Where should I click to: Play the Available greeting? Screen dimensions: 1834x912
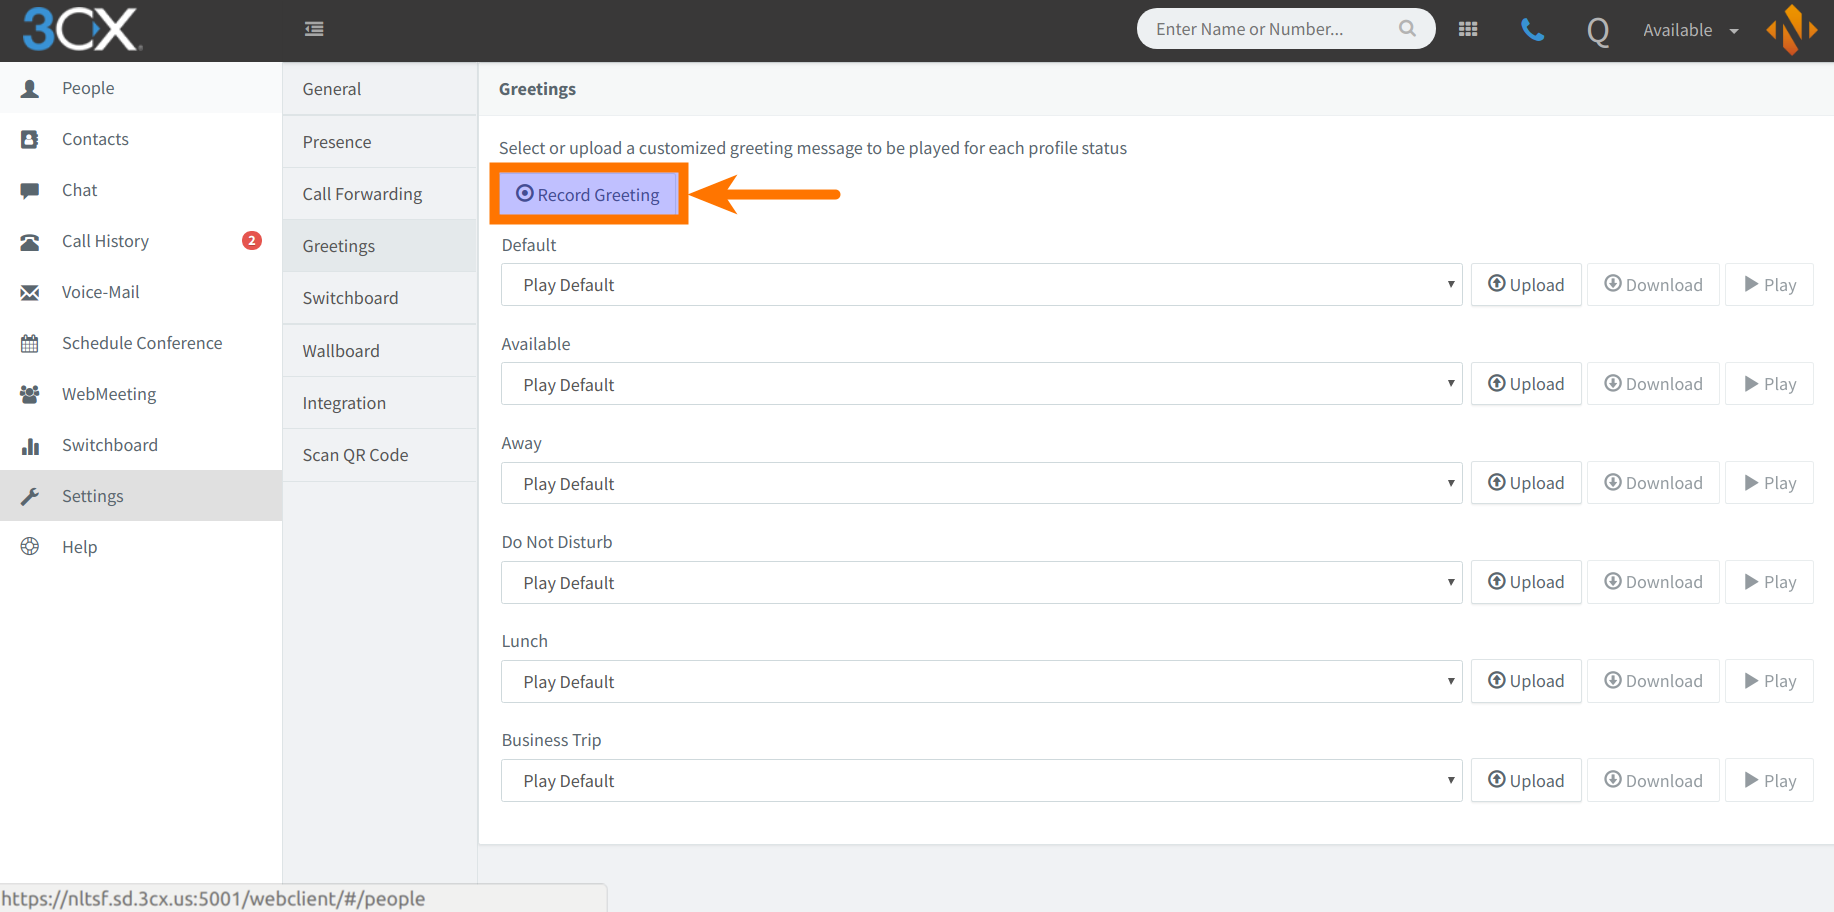coord(1770,384)
